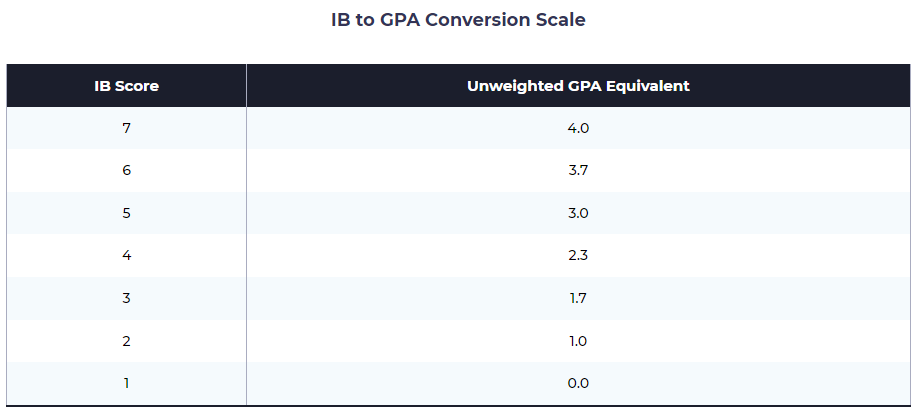The width and height of the screenshot is (915, 416).
Task: Click the word "IB" in the title
Action: pos(341,20)
